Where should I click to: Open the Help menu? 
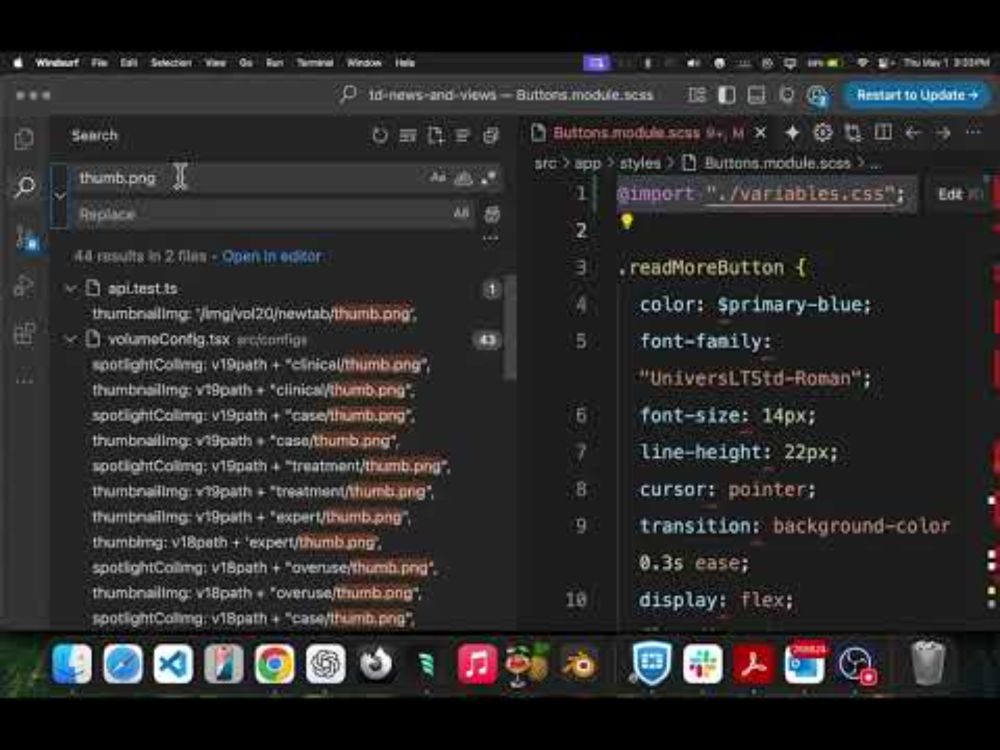tap(405, 62)
